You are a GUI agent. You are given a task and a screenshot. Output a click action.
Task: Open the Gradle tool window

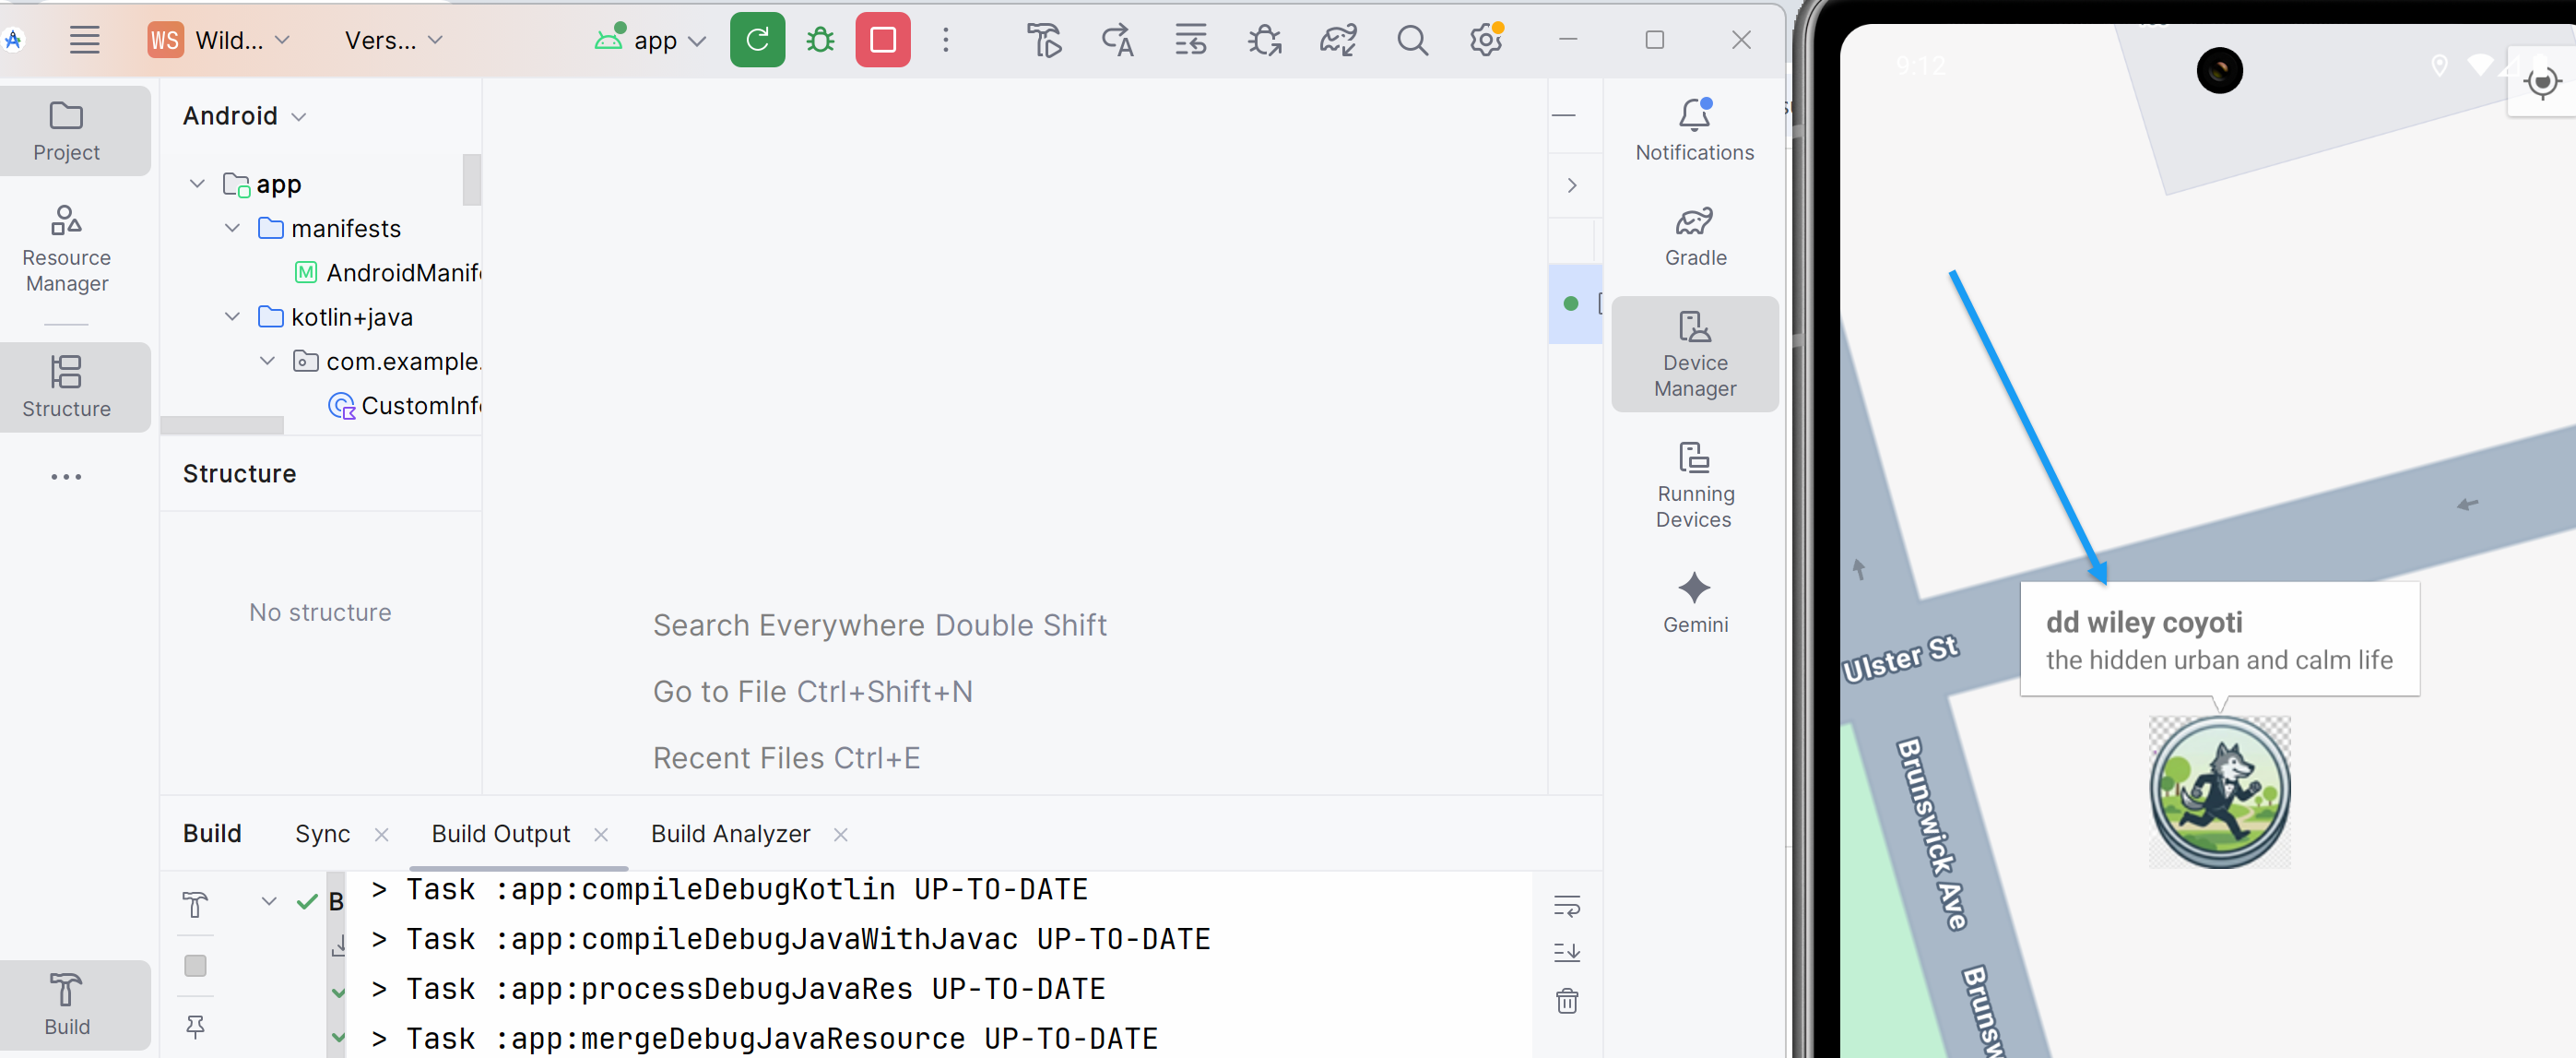1694,236
